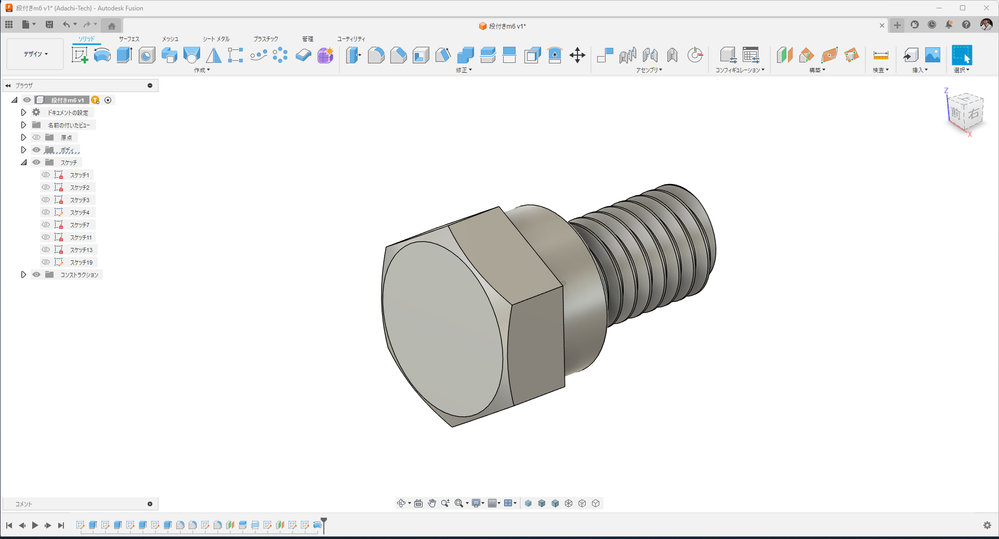999x539 pixels.
Task: Select the Loft tool
Action: coord(192,55)
